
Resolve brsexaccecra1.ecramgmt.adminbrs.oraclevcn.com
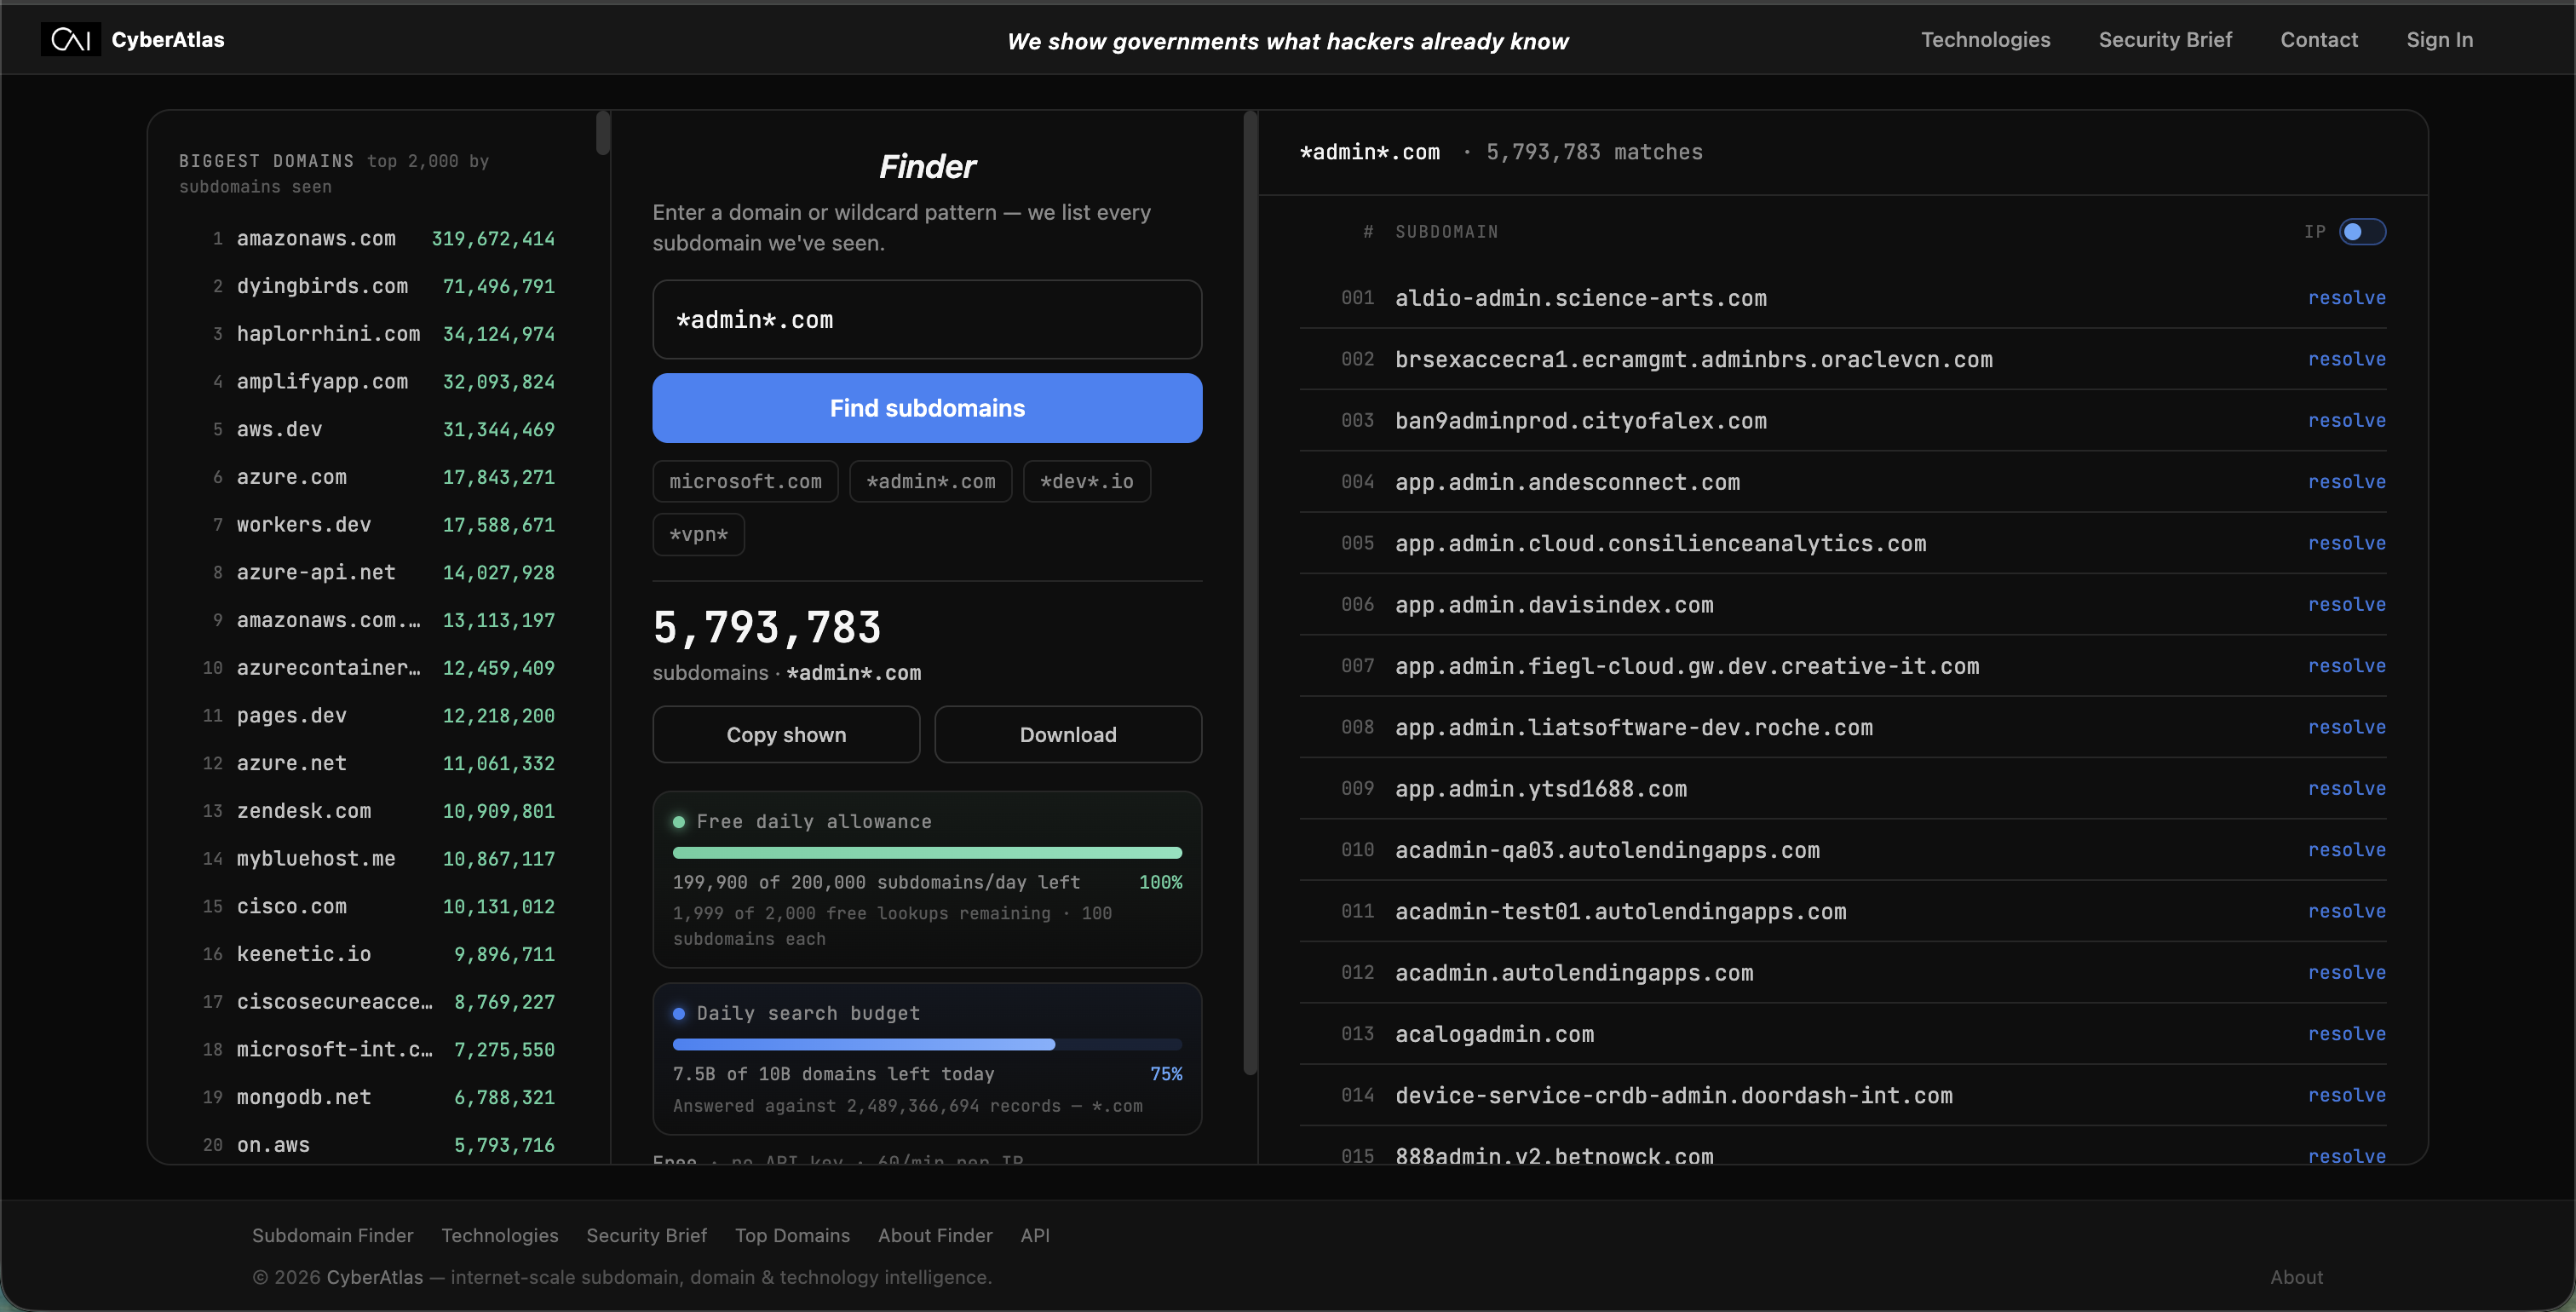(2346, 359)
